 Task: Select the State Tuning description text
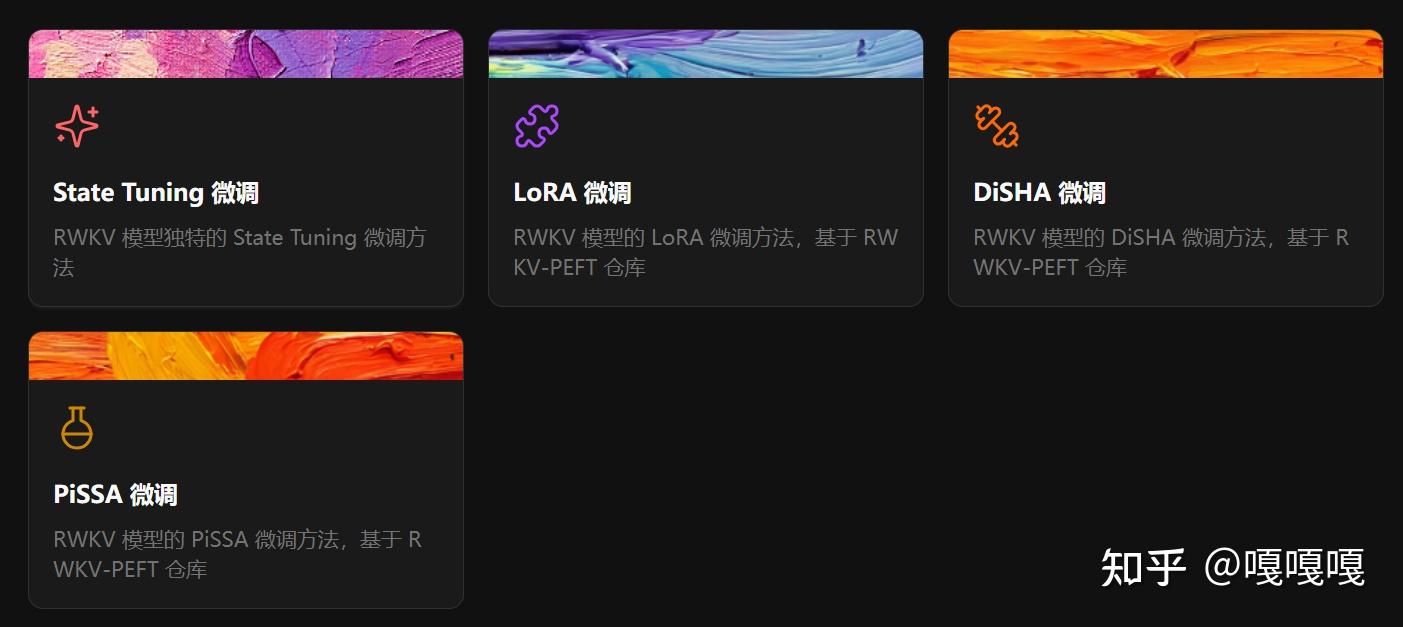pyautogui.click(x=240, y=252)
